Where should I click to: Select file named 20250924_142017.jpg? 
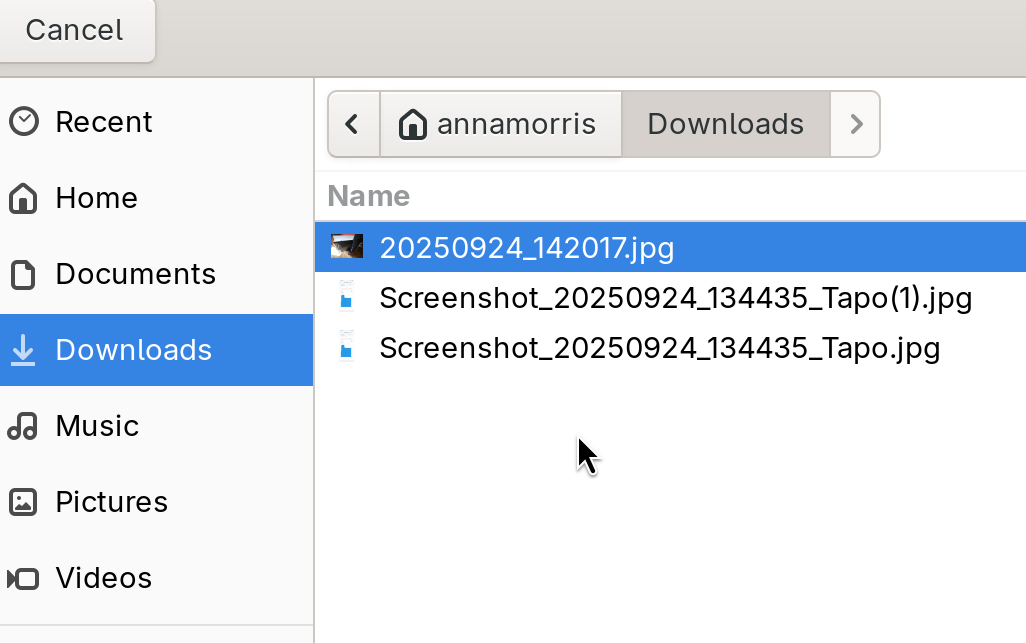tap(527, 247)
